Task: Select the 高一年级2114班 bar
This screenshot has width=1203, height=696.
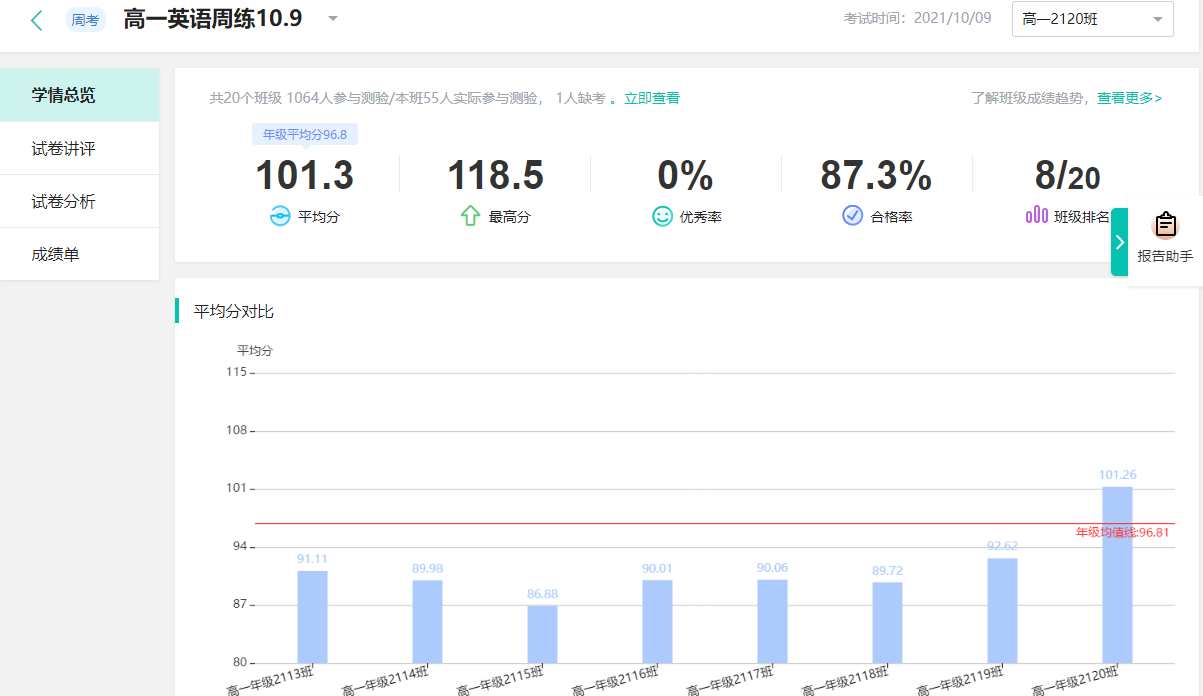Action: [427, 621]
